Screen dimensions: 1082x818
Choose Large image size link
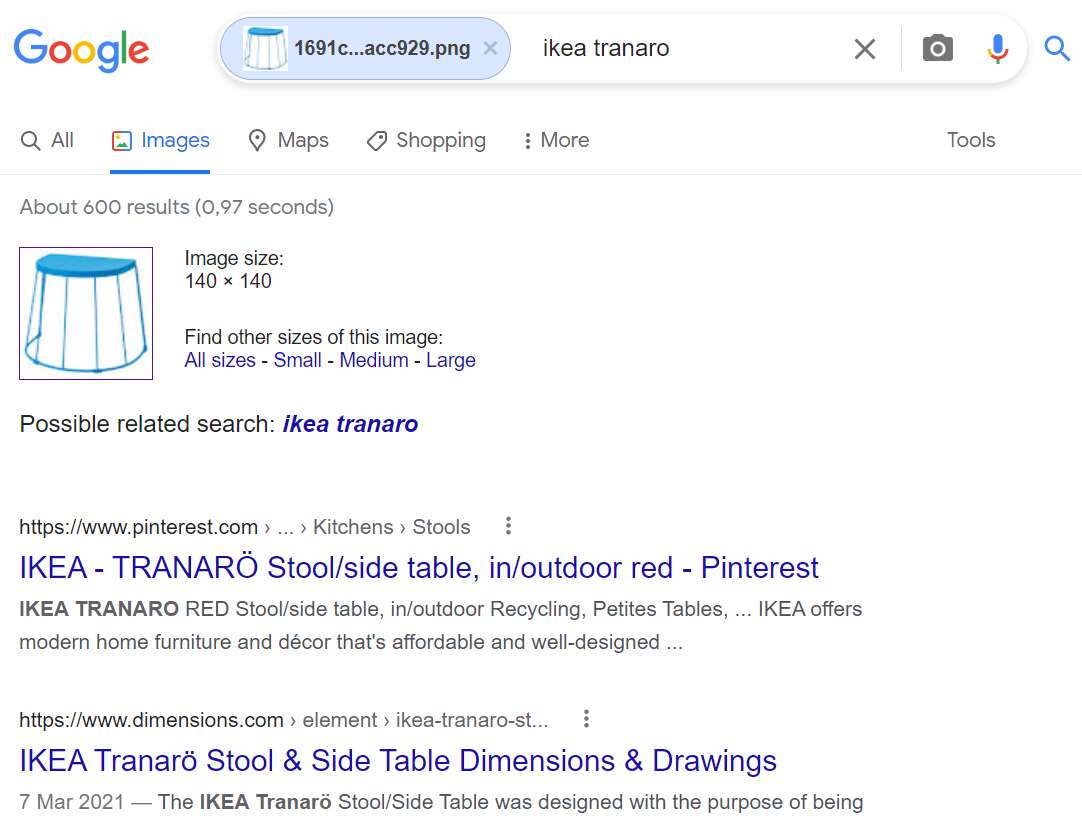coord(451,360)
